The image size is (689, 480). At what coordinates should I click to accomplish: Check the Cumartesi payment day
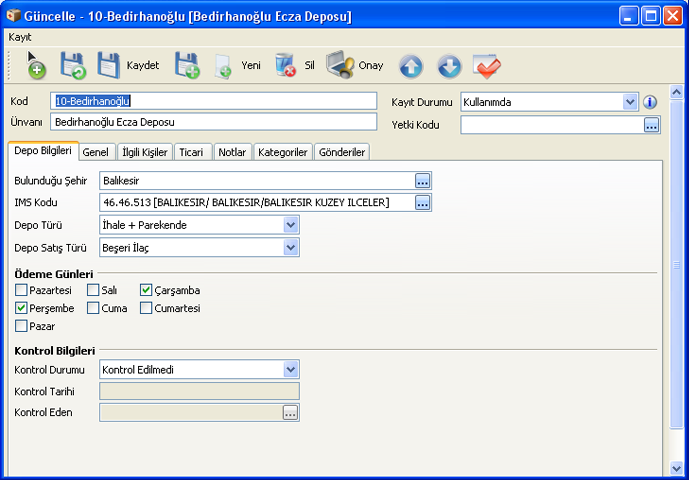tap(146, 308)
